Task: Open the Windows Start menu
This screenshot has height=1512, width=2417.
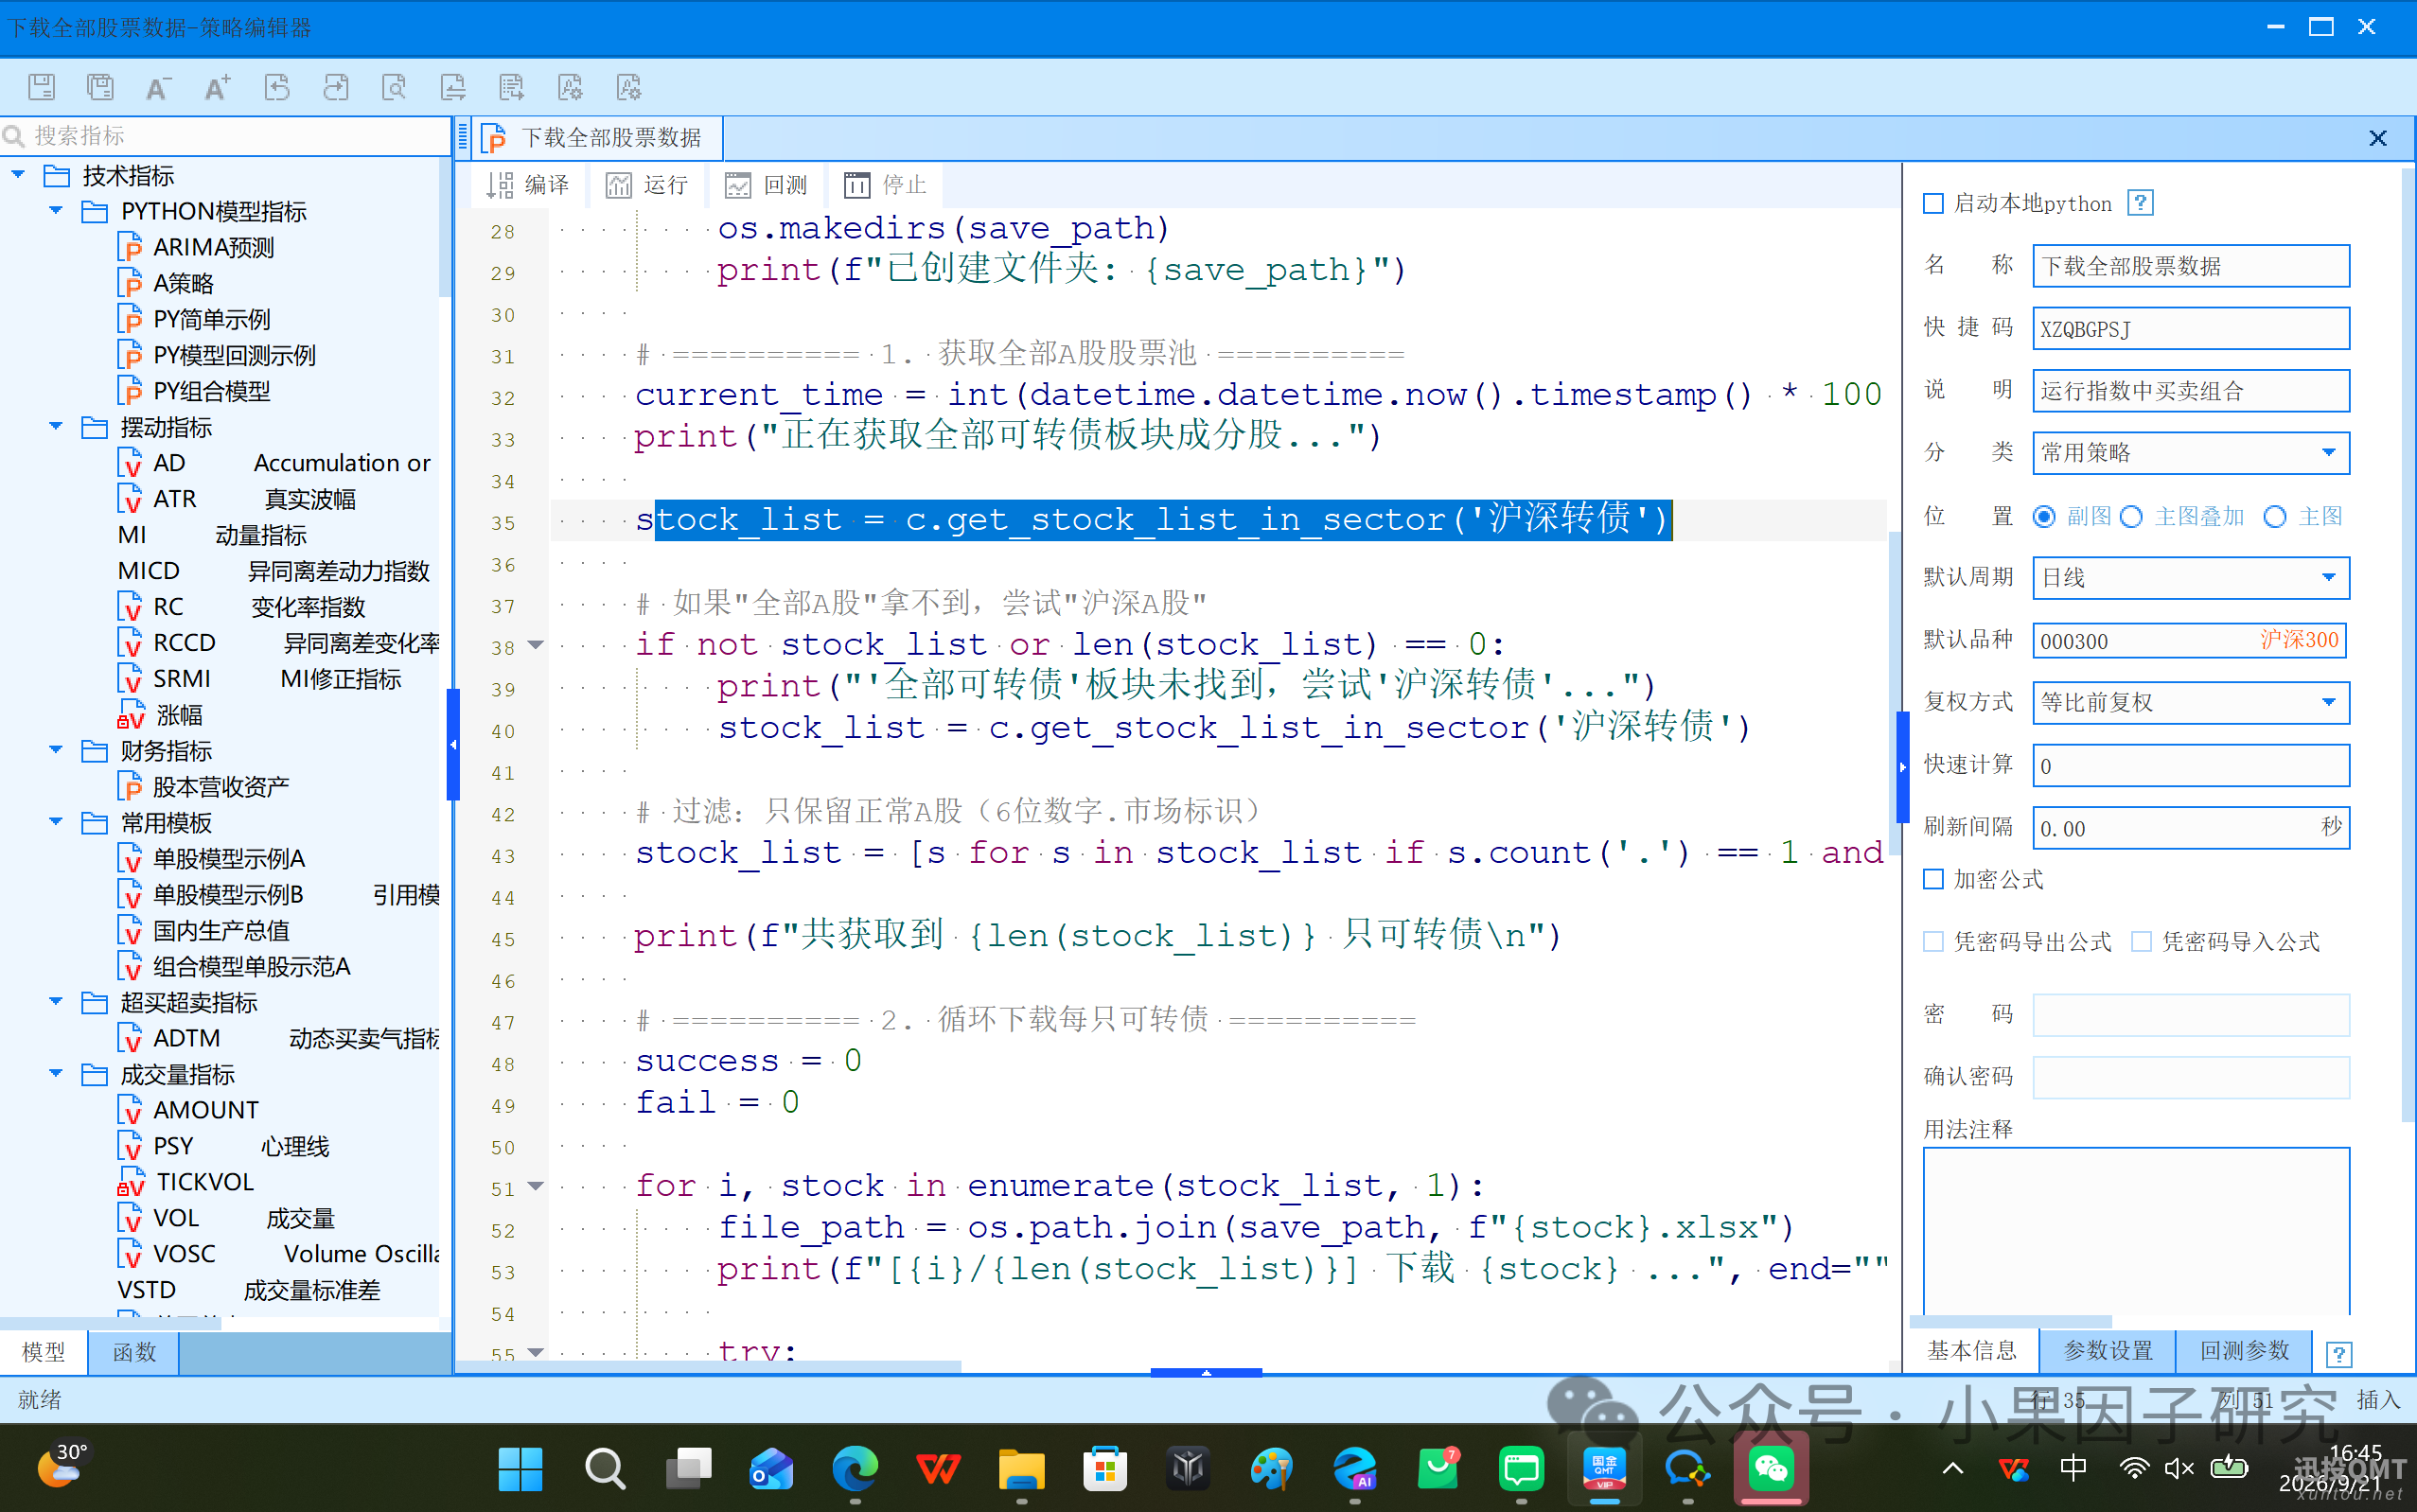Action: pyautogui.click(x=520, y=1468)
